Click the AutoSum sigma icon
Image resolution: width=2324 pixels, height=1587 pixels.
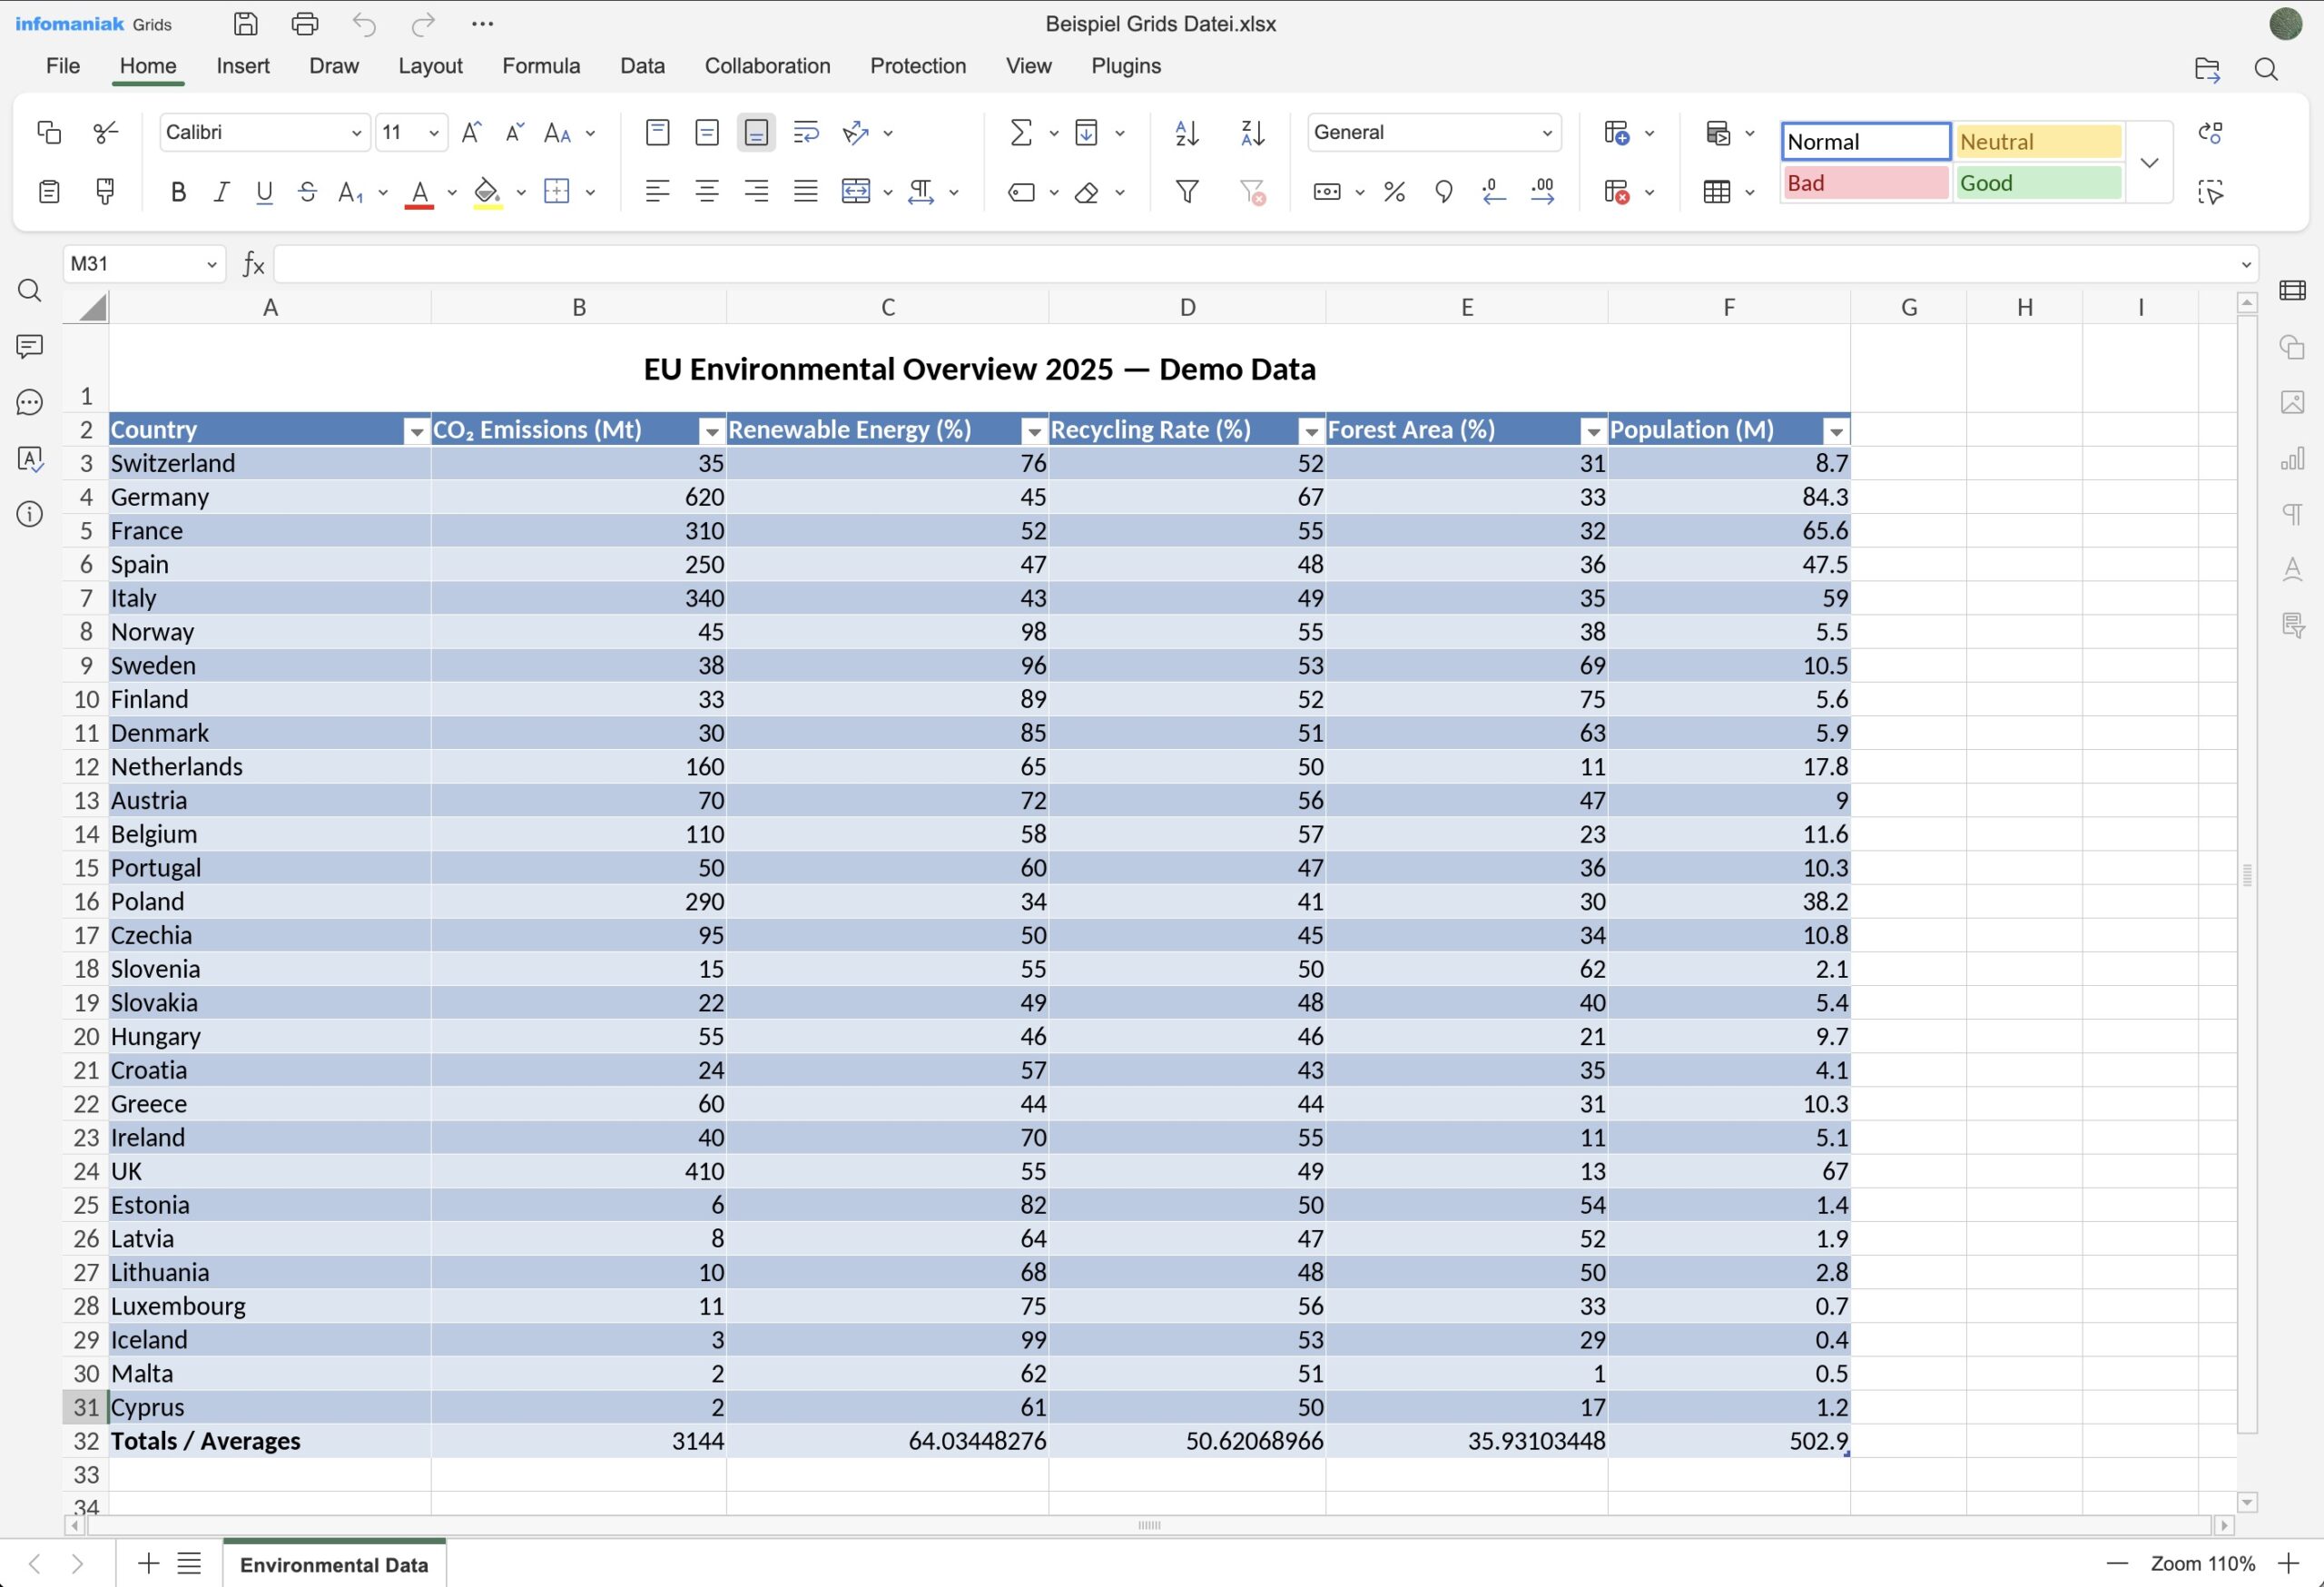(x=1020, y=133)
